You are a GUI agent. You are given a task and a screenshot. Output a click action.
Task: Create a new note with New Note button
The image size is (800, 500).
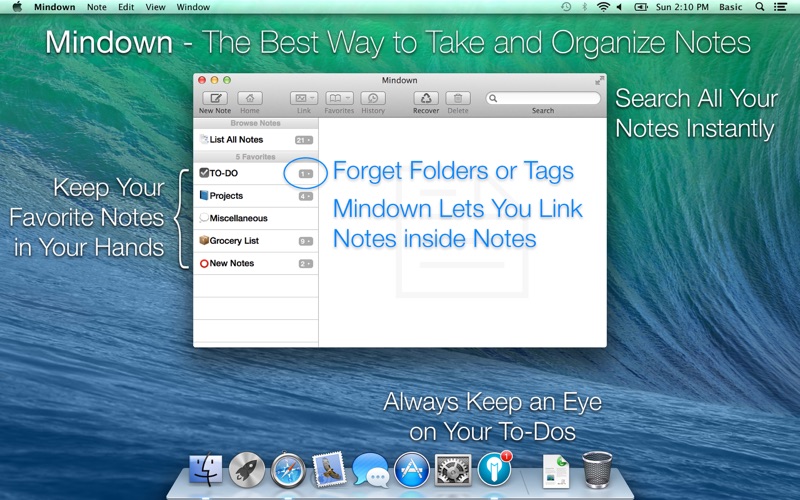[x=214, y=99]
